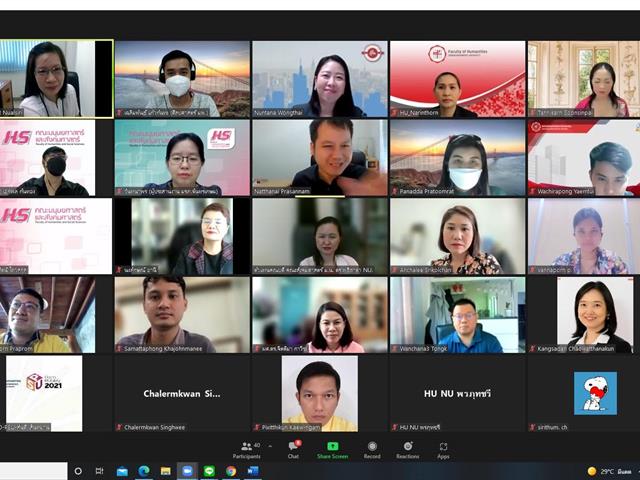Viewport: 640px width, 480px height.
Task: Click the Windows taskbar search box
Action: click(33, 471)
